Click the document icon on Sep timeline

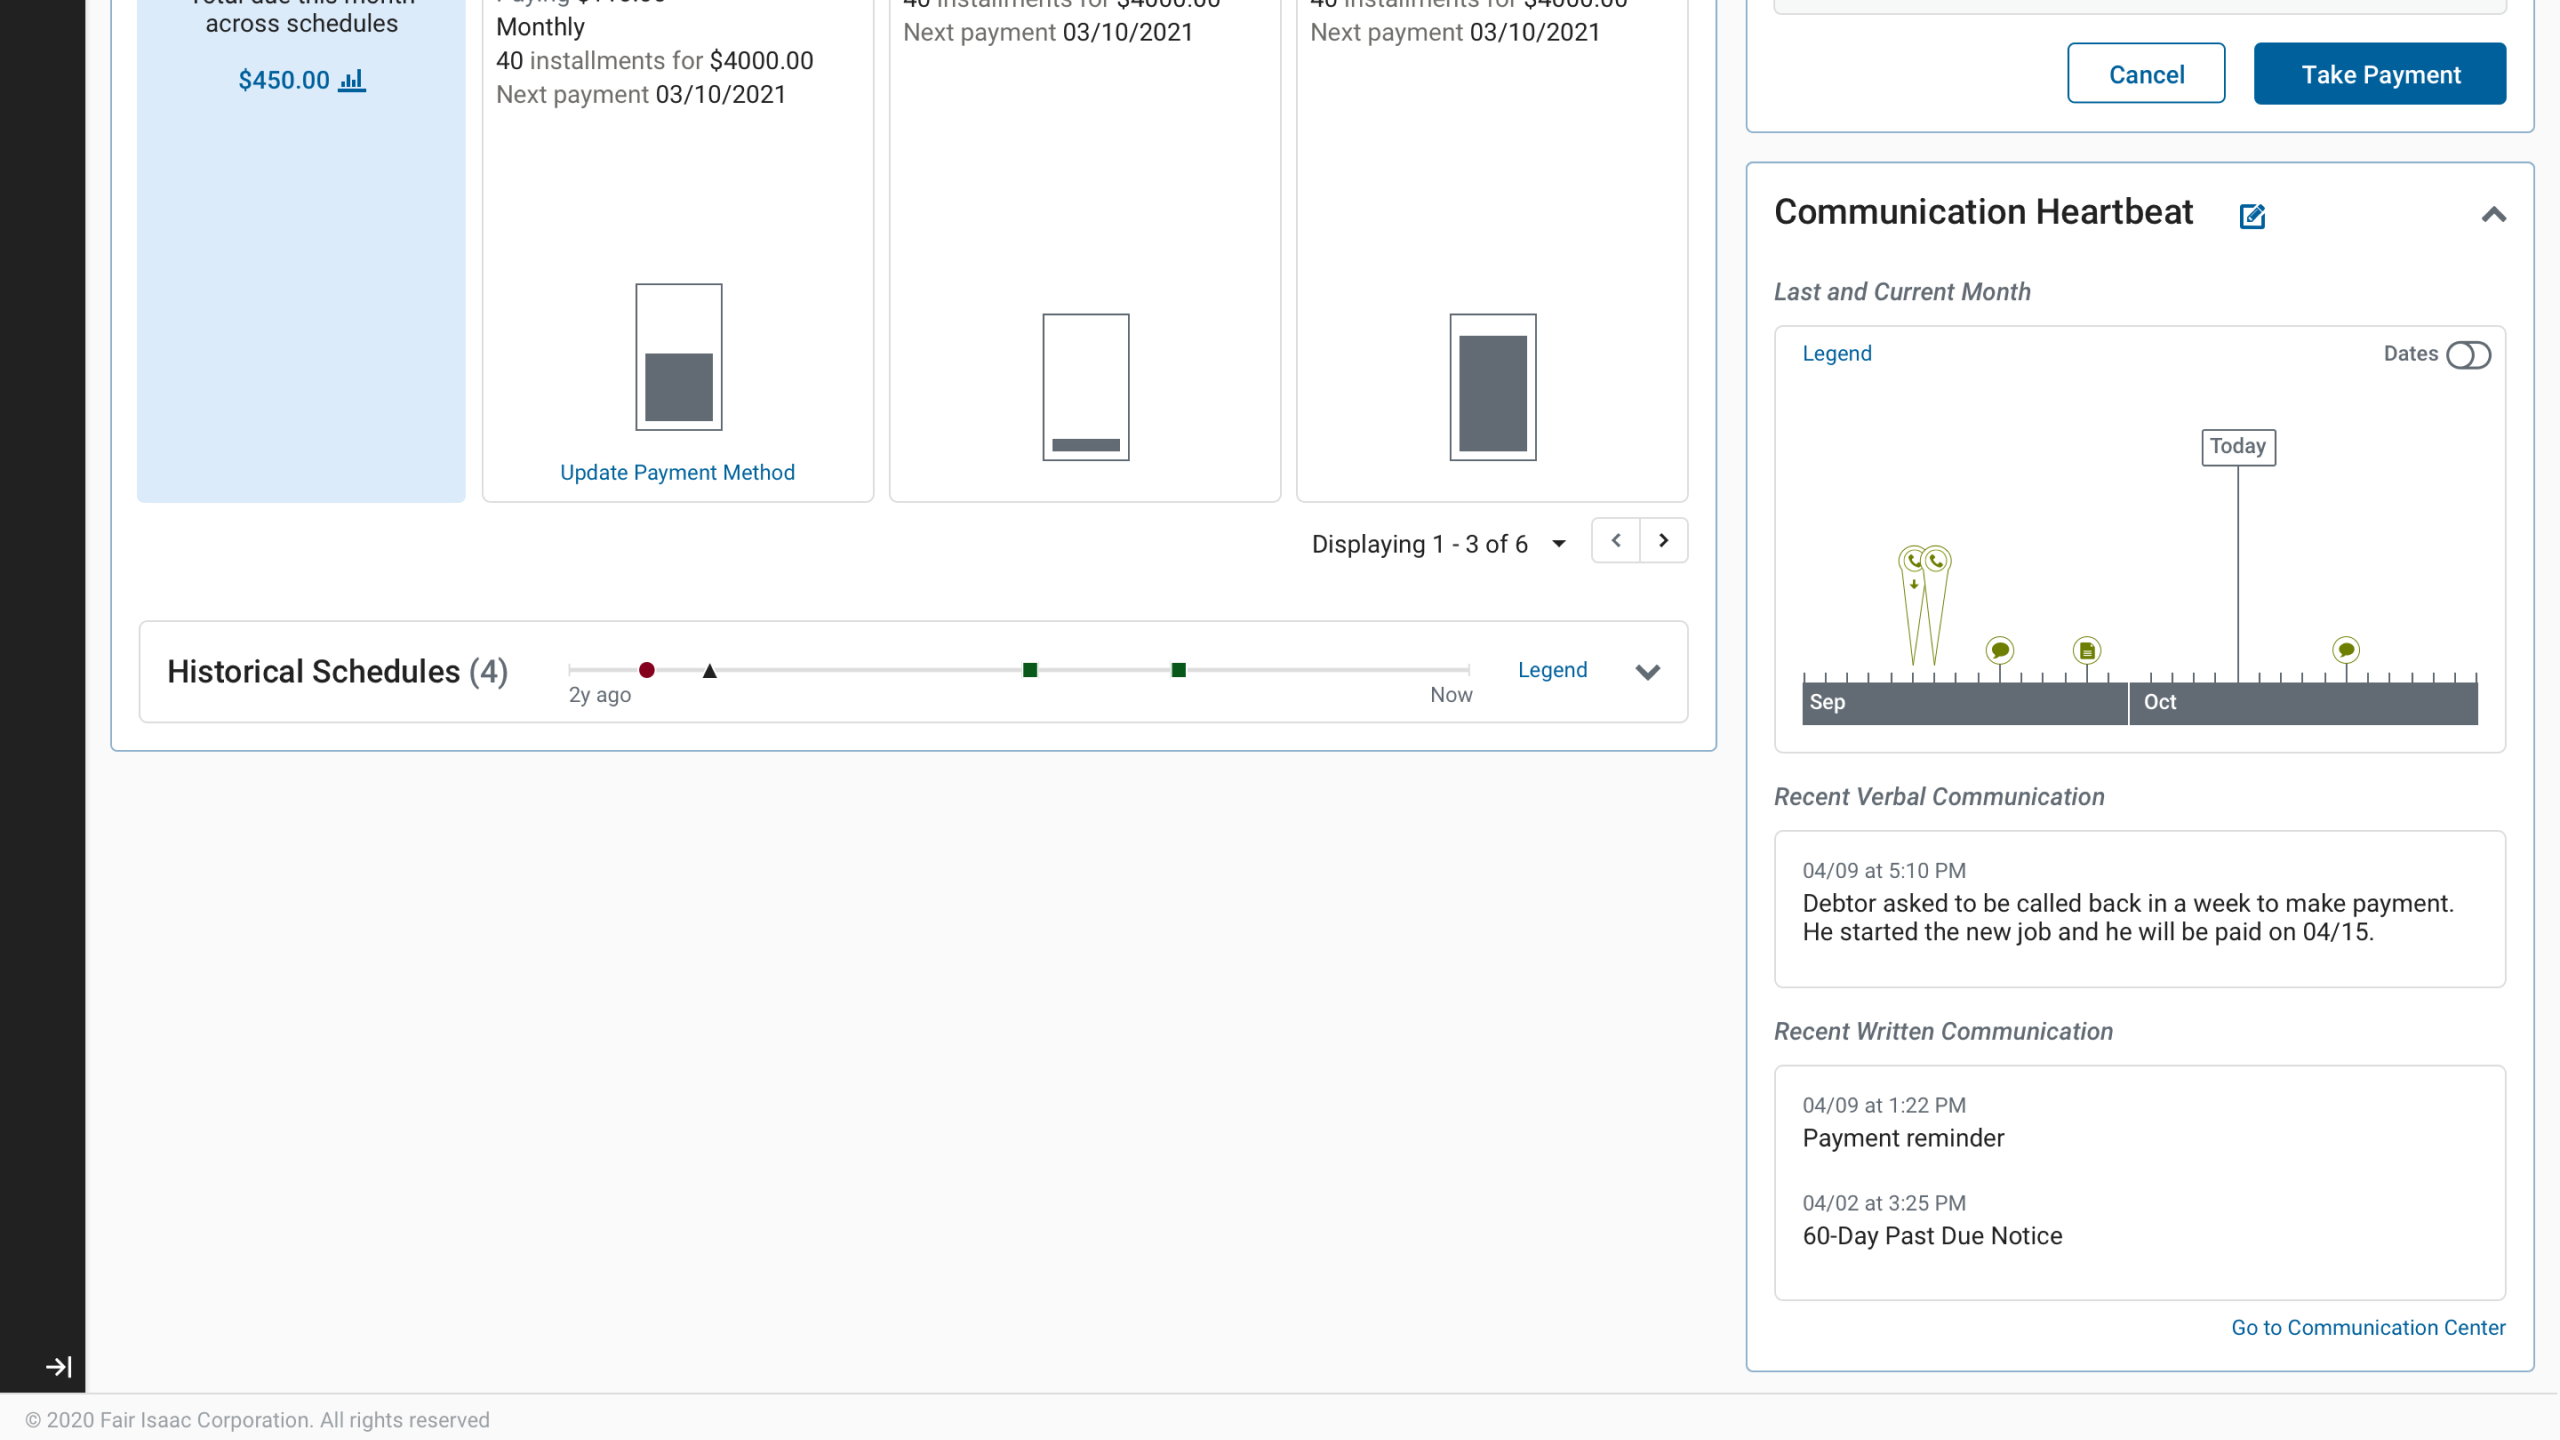tap(2087, 651)
